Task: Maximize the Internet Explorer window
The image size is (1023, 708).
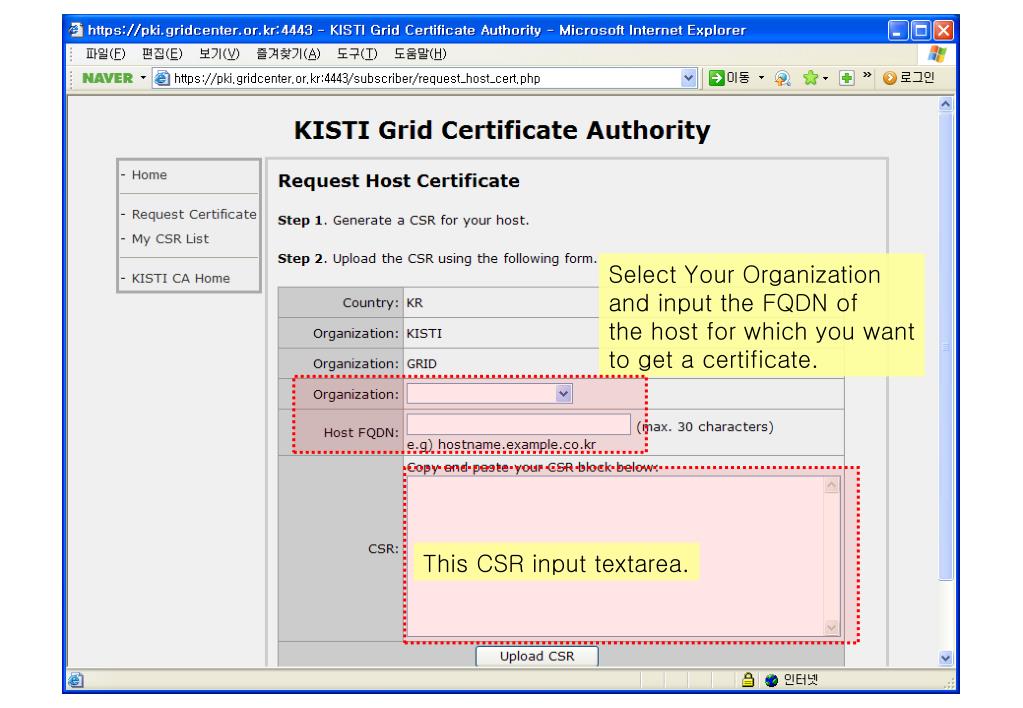Action: click(921, 30)
